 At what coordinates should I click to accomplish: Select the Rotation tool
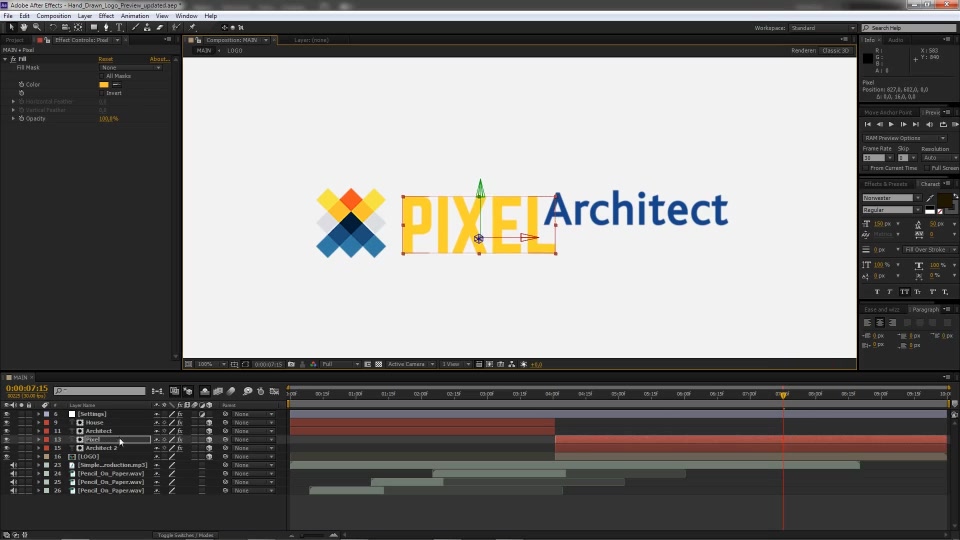[x=53, y=27]
